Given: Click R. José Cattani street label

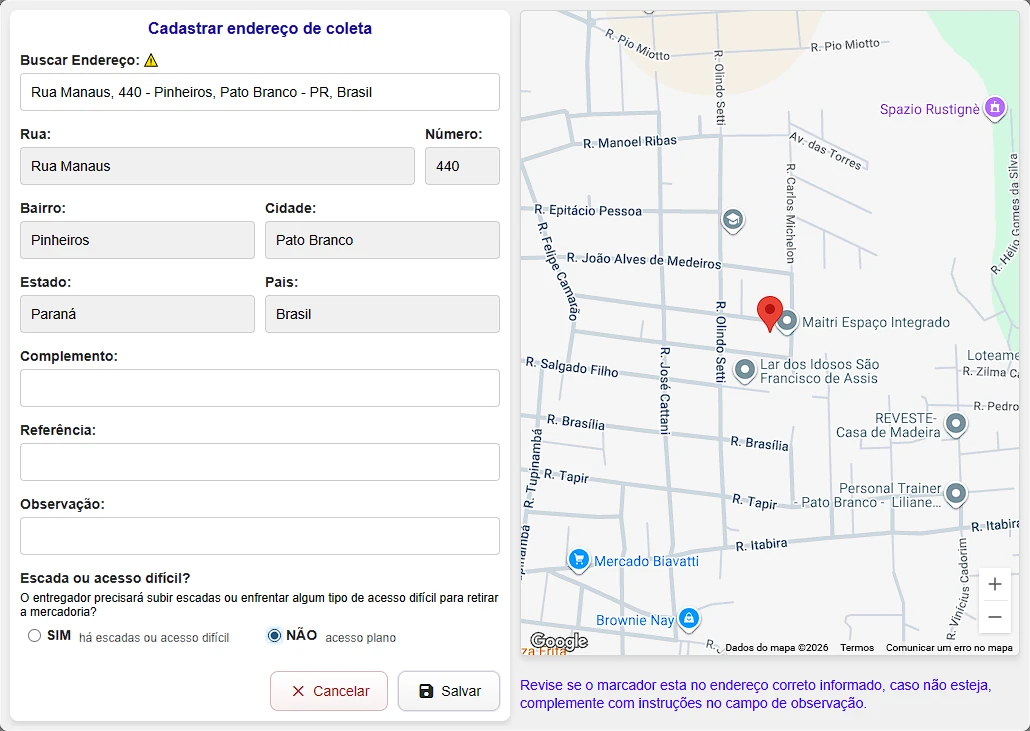Looking at the screenshot, I should point(665,391).
